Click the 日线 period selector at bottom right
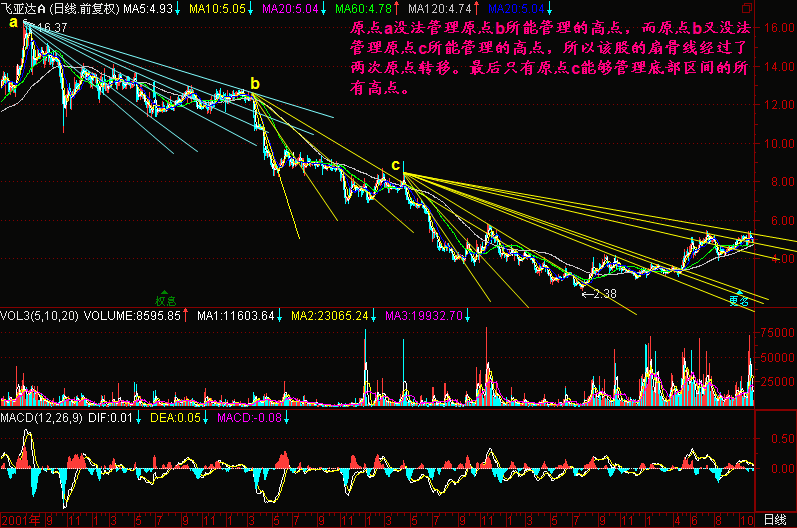 (x=774, y=520)
